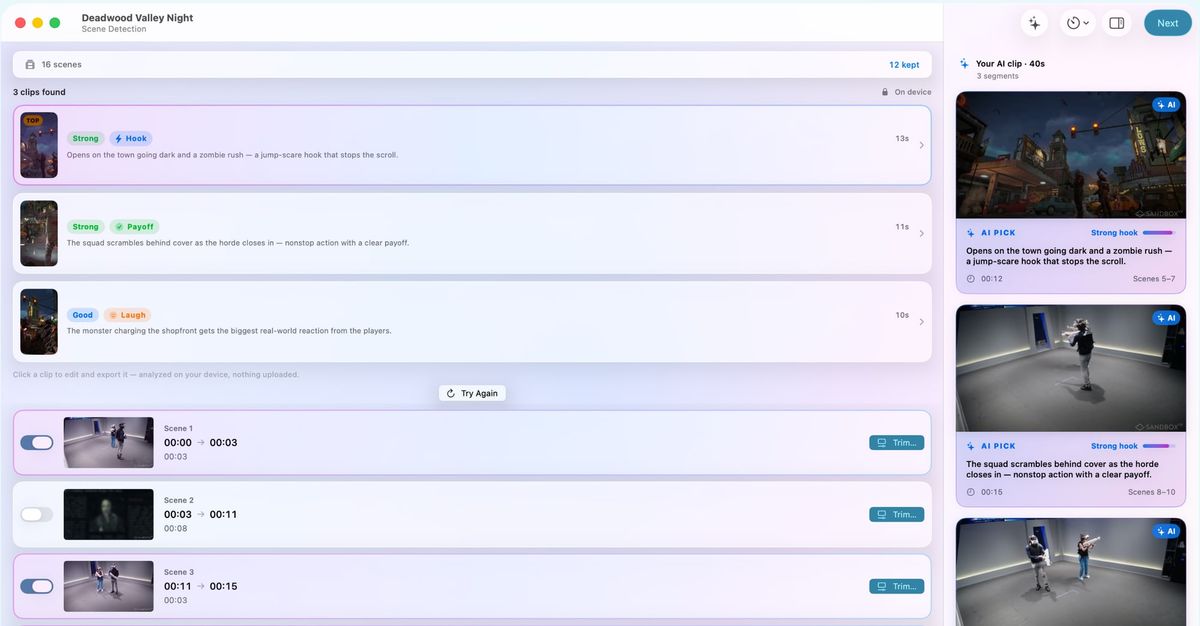Disable the Scene 1 toggle
The height and width of the screenshot is (626, 1200).
pyautogui.click(x=36, y=442)
